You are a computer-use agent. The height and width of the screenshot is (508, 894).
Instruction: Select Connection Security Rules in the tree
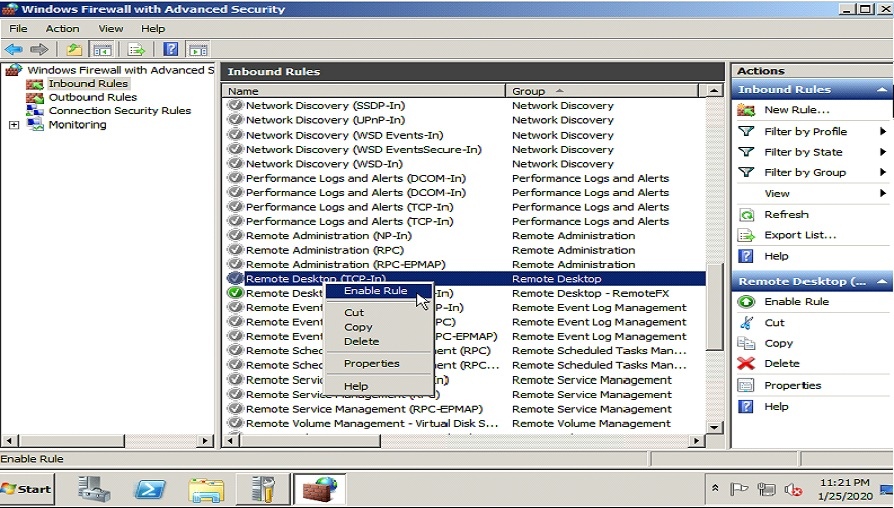click(x=120, y=111)
